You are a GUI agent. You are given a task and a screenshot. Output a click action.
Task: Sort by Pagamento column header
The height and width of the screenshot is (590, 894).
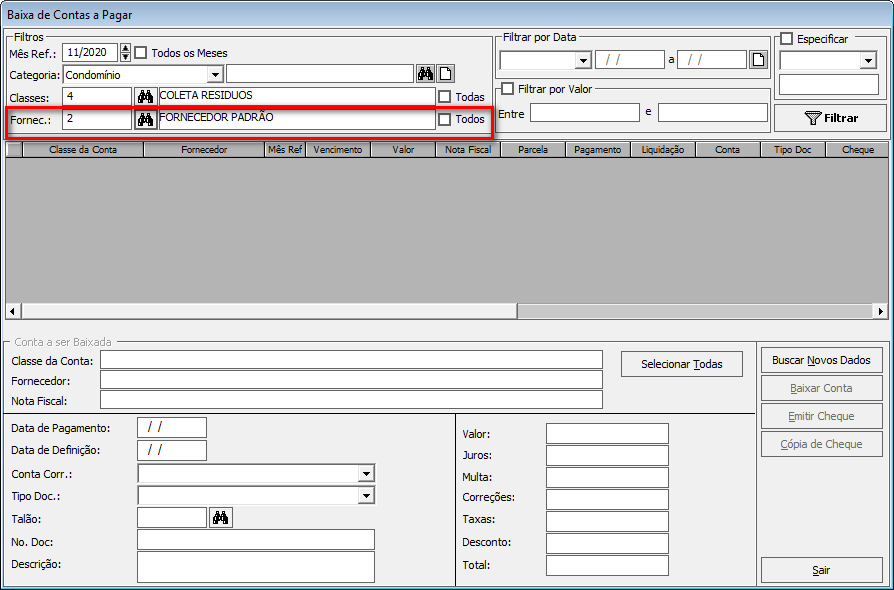point(598,149)
